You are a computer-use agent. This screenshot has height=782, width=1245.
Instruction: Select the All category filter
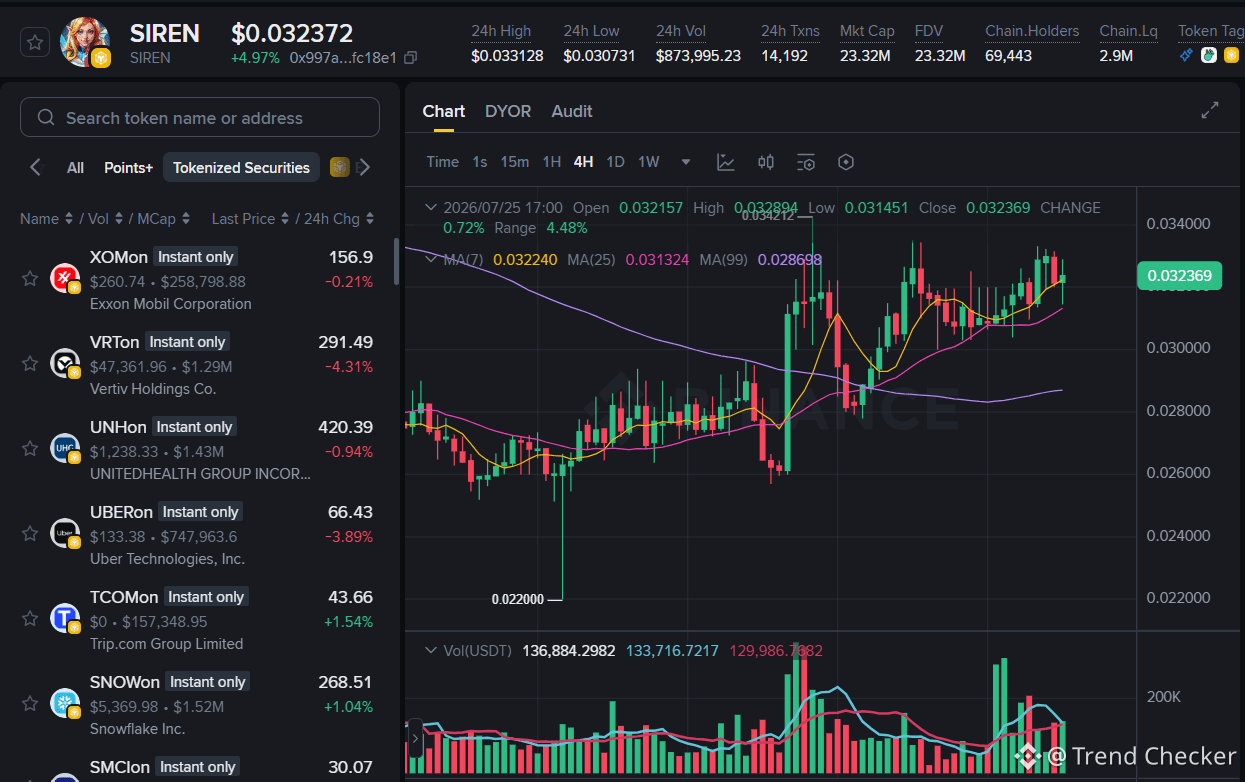[x=75, y=167]
